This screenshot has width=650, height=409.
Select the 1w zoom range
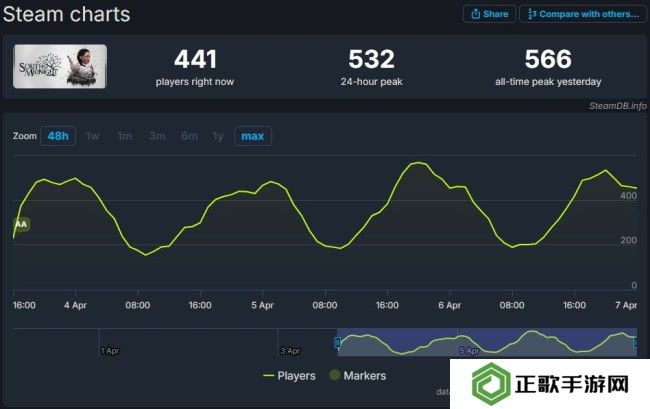[x=92, y=136]
